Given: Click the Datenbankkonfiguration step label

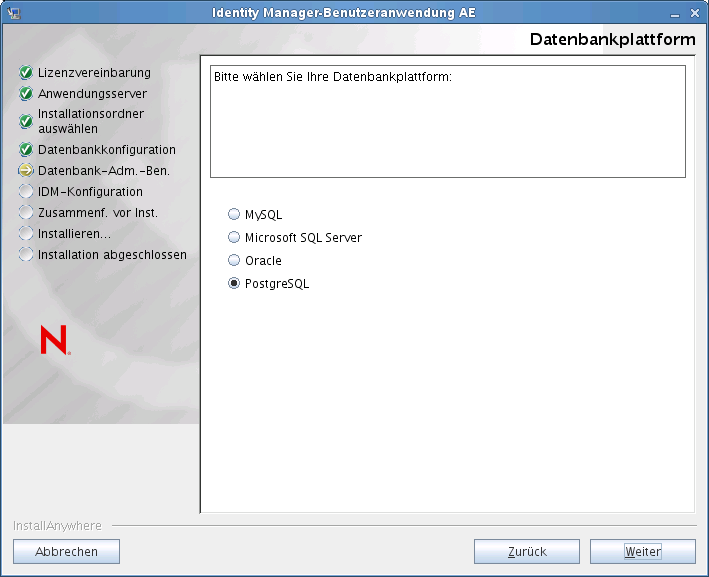Looking at the screenshot, I should (x=107, y=150).
